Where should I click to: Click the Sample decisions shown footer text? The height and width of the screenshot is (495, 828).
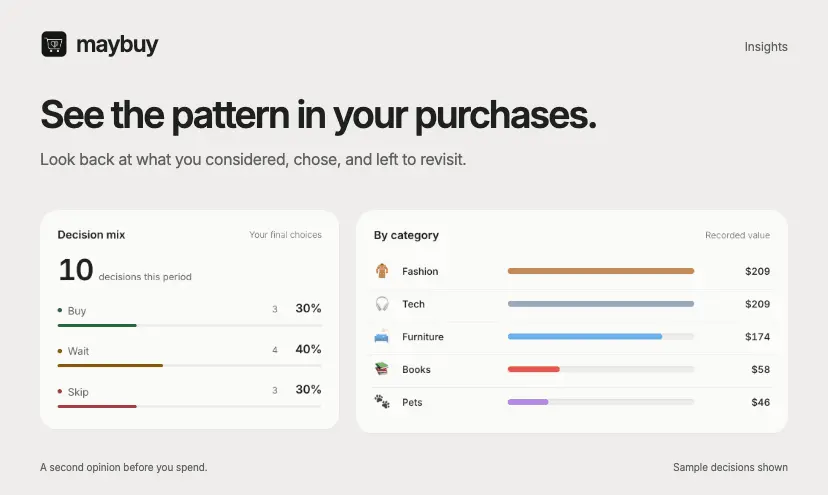coord(730,467)
